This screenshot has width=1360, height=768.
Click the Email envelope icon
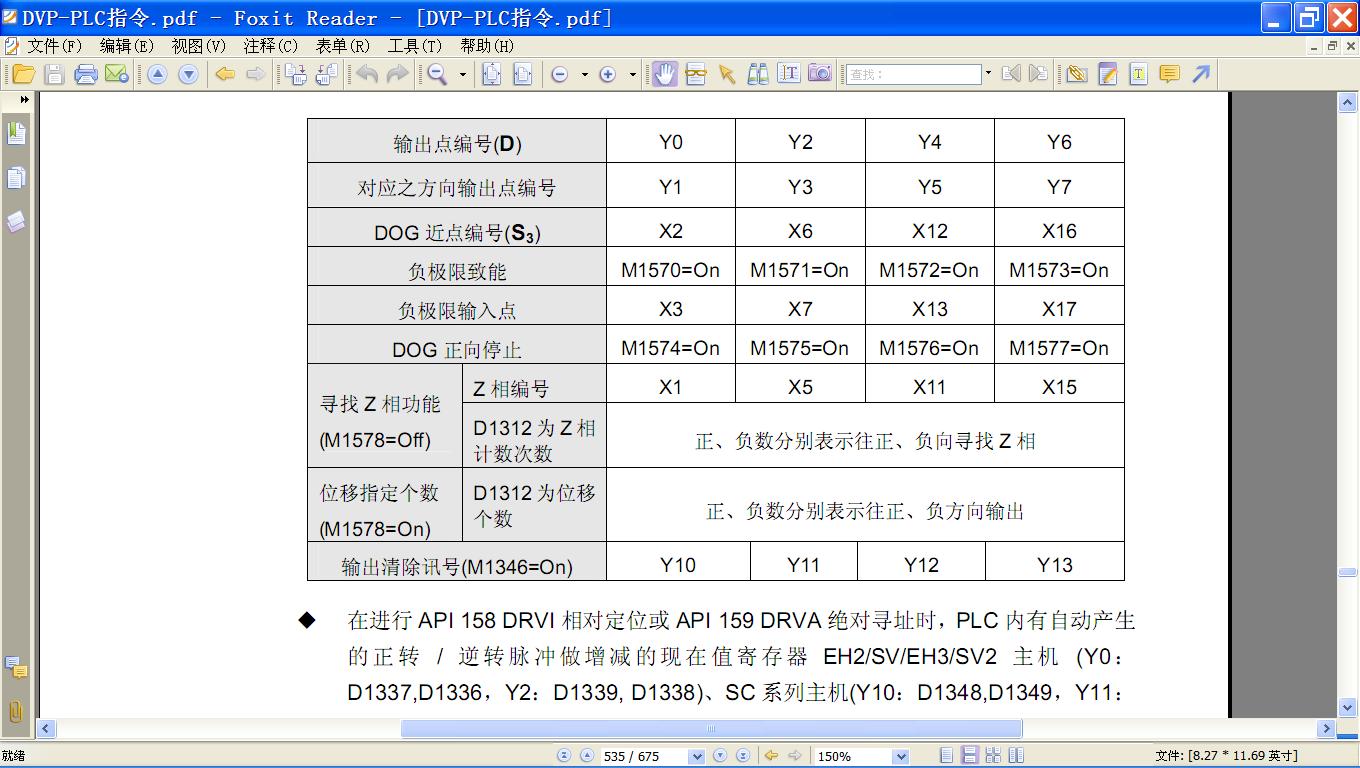pos(117,74)
